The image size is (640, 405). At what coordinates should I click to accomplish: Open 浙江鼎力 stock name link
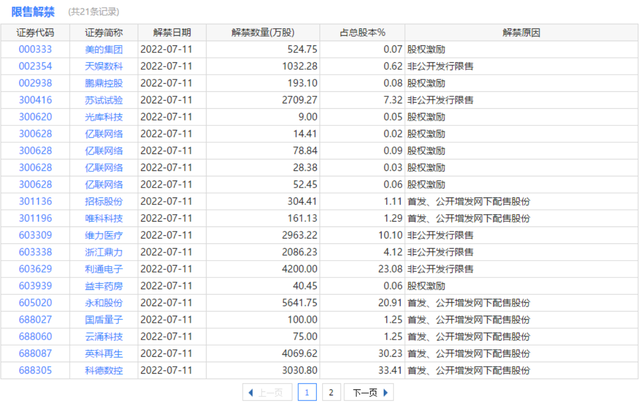104,252
